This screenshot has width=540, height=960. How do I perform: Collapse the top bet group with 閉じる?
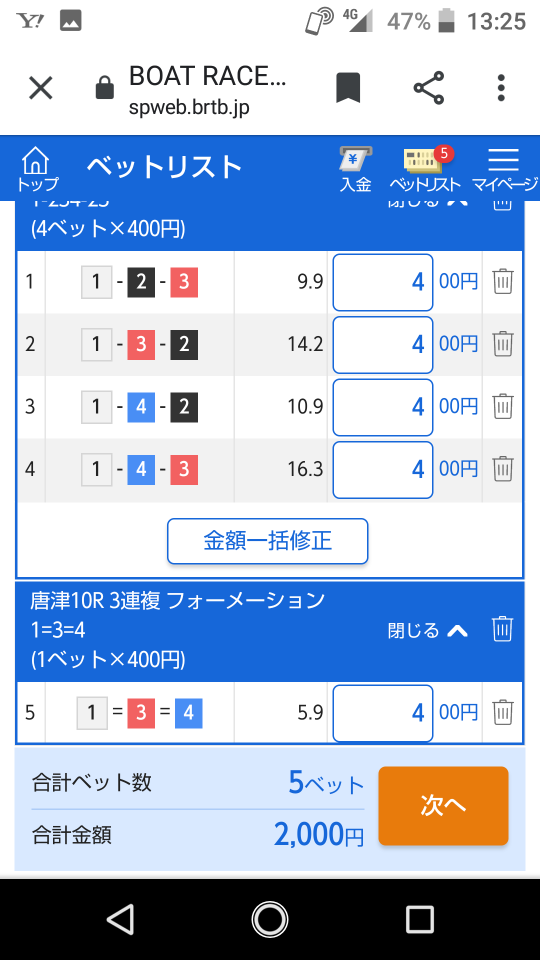[428, 203]
